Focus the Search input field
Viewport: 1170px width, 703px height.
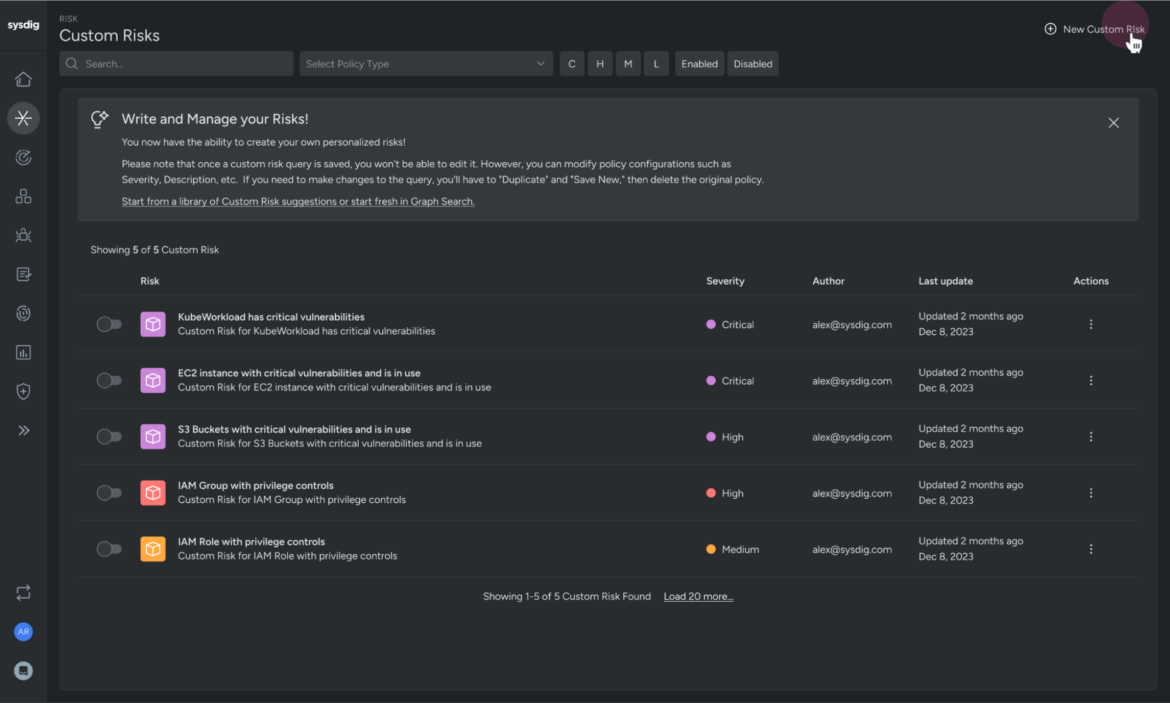(176, 64)
